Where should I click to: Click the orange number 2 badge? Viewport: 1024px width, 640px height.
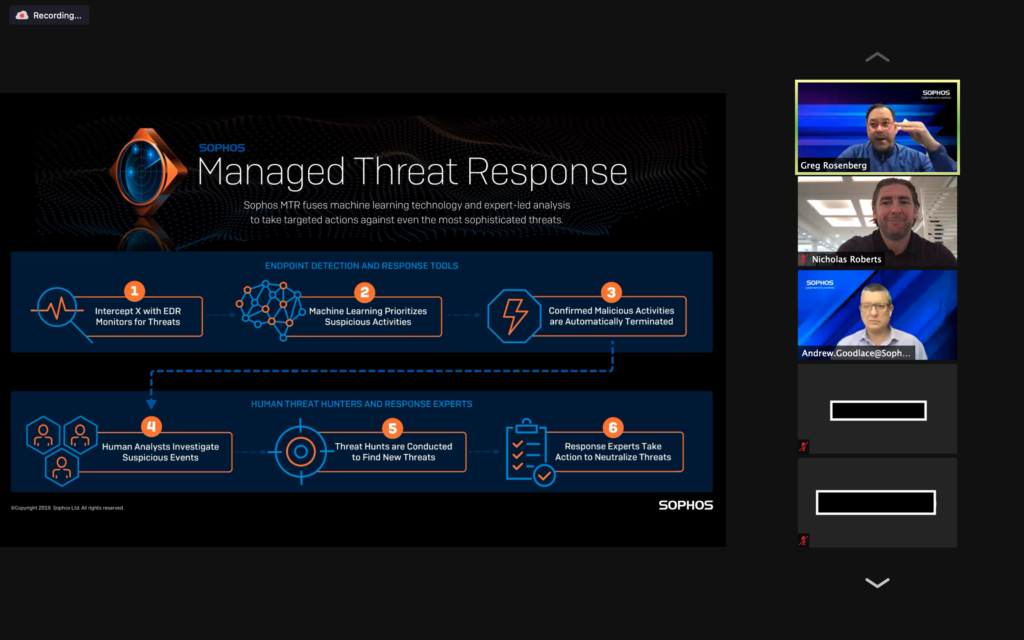[364, 292]
